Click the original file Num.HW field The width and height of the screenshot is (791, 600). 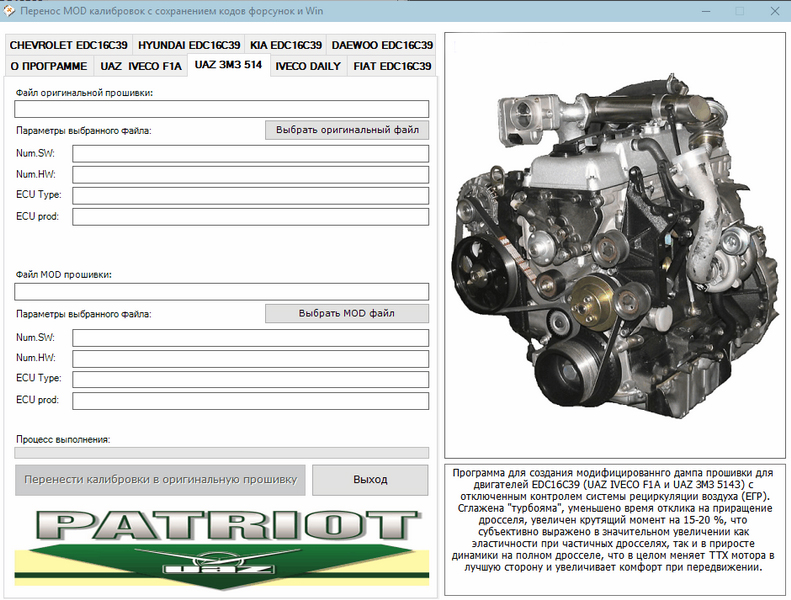pyautogui.click(x=251, y=175)
